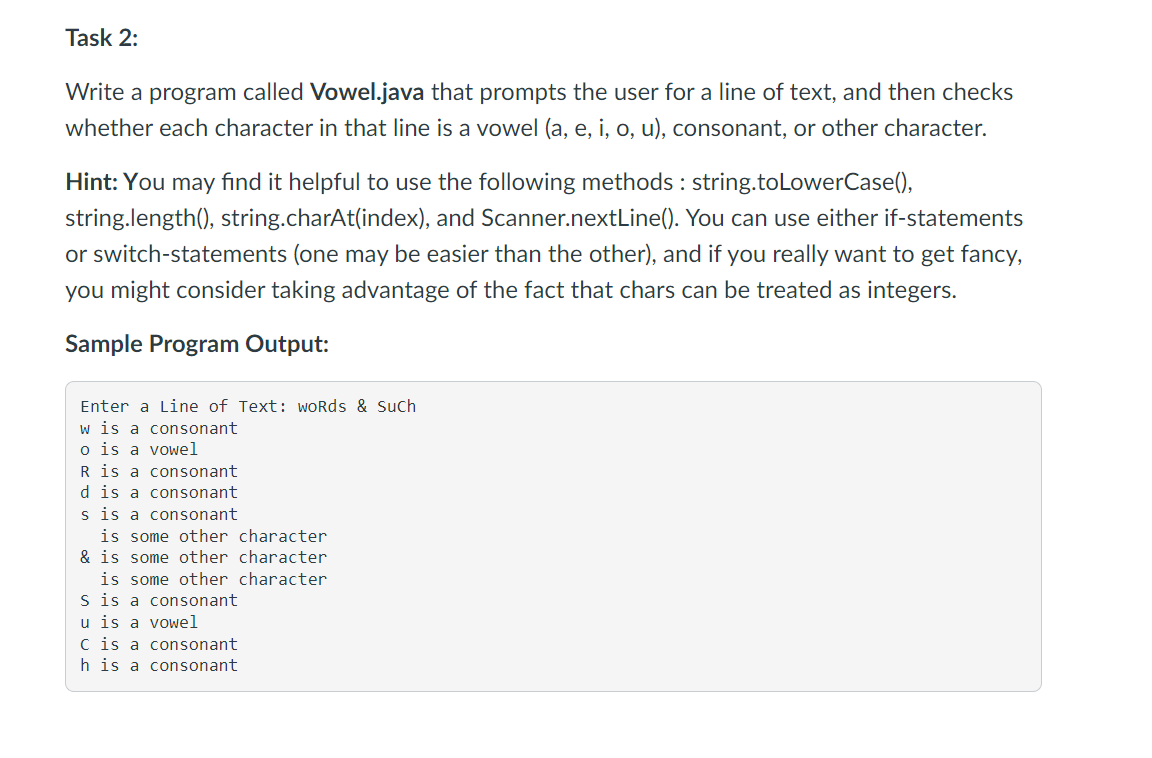
Task: Click the 'C is a consonant' output line
Action: pyautogui.click(x=159, y=644)
